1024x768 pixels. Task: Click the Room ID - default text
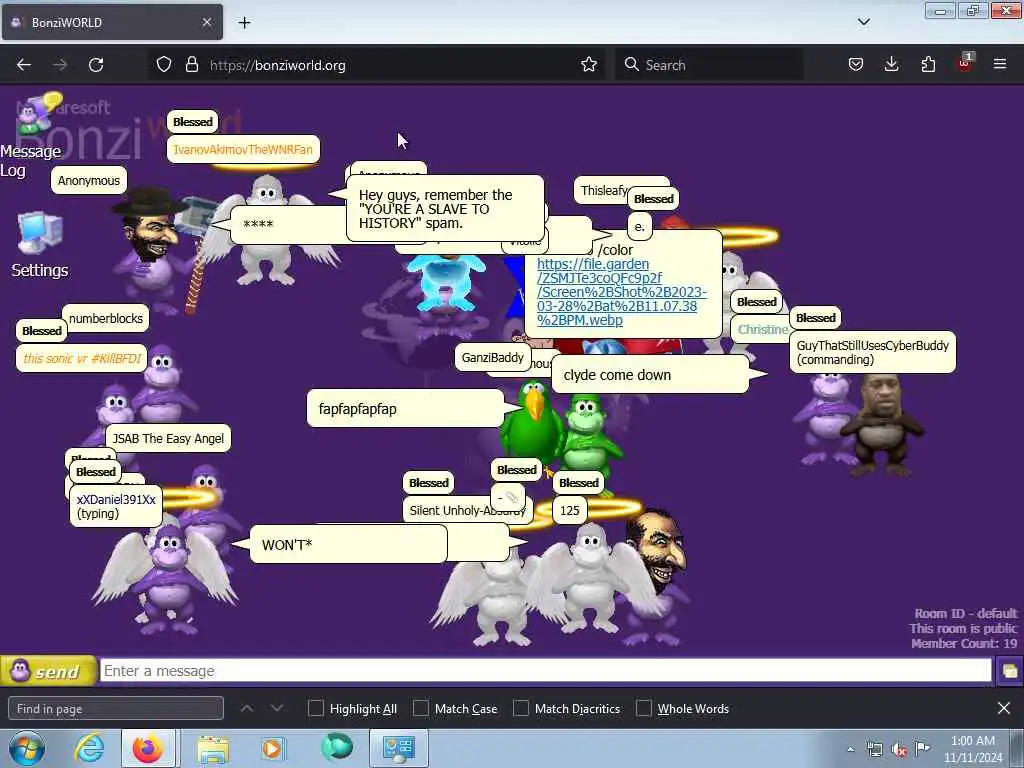(966, 613)
